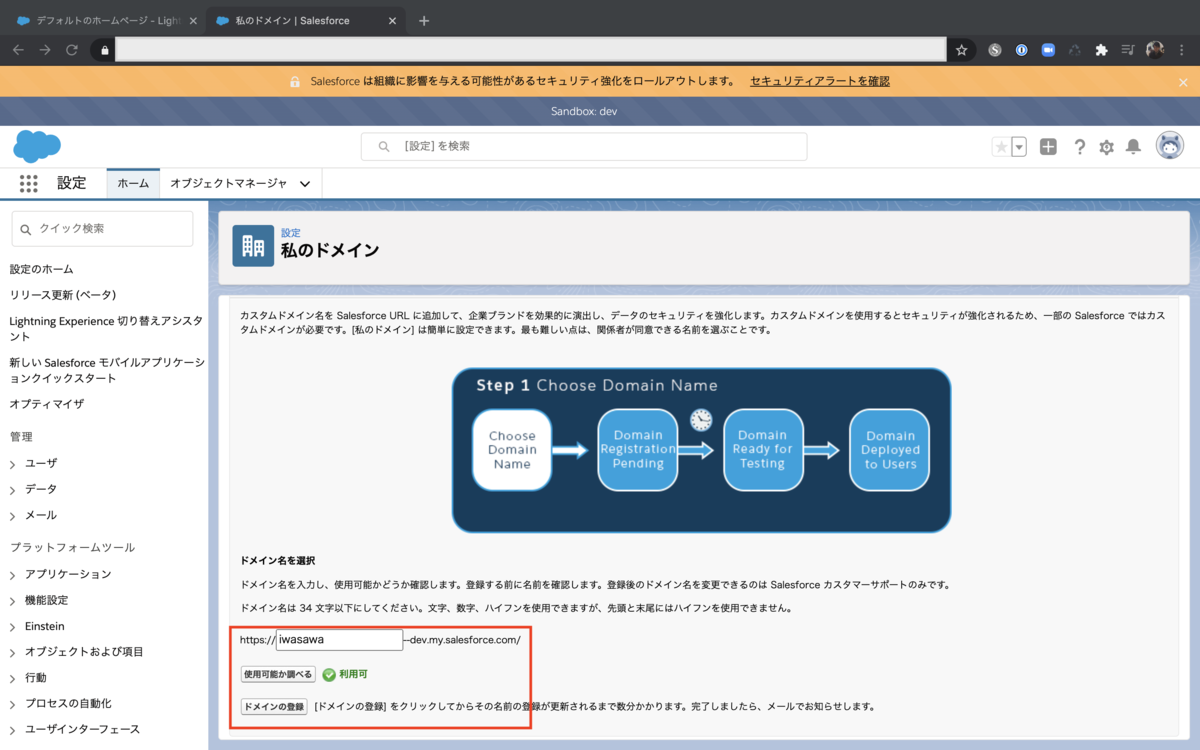Expand the アプリケーション tree node

(13, 575)
